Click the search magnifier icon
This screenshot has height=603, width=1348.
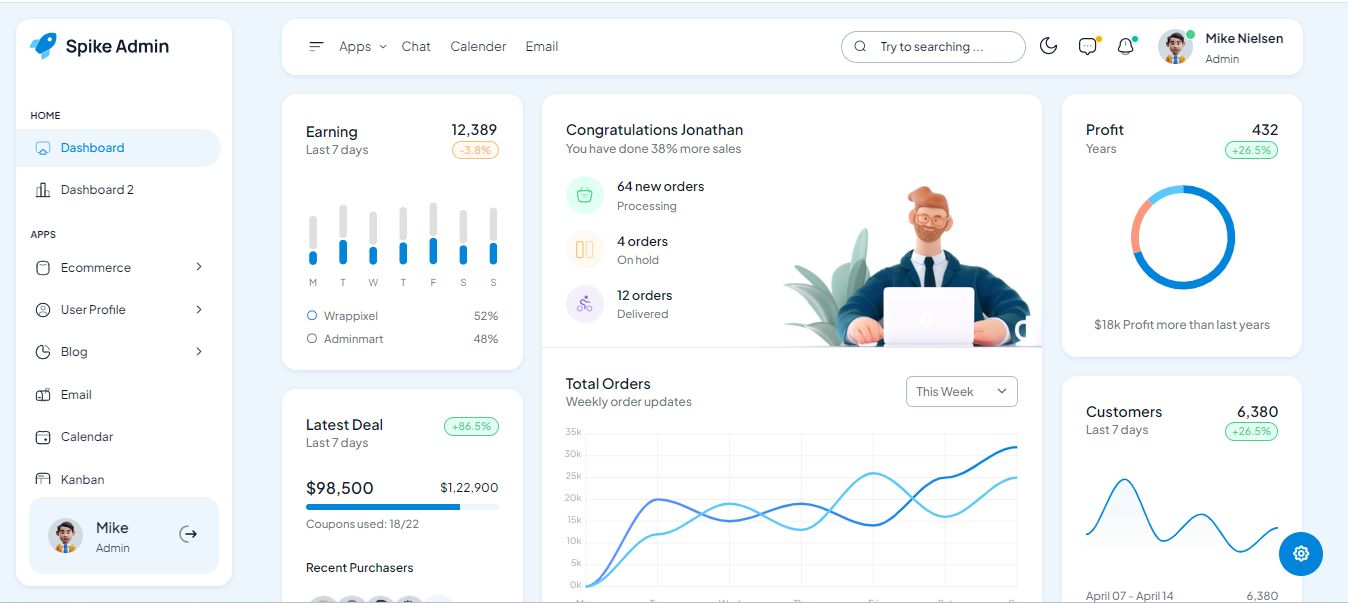(860, 46)
